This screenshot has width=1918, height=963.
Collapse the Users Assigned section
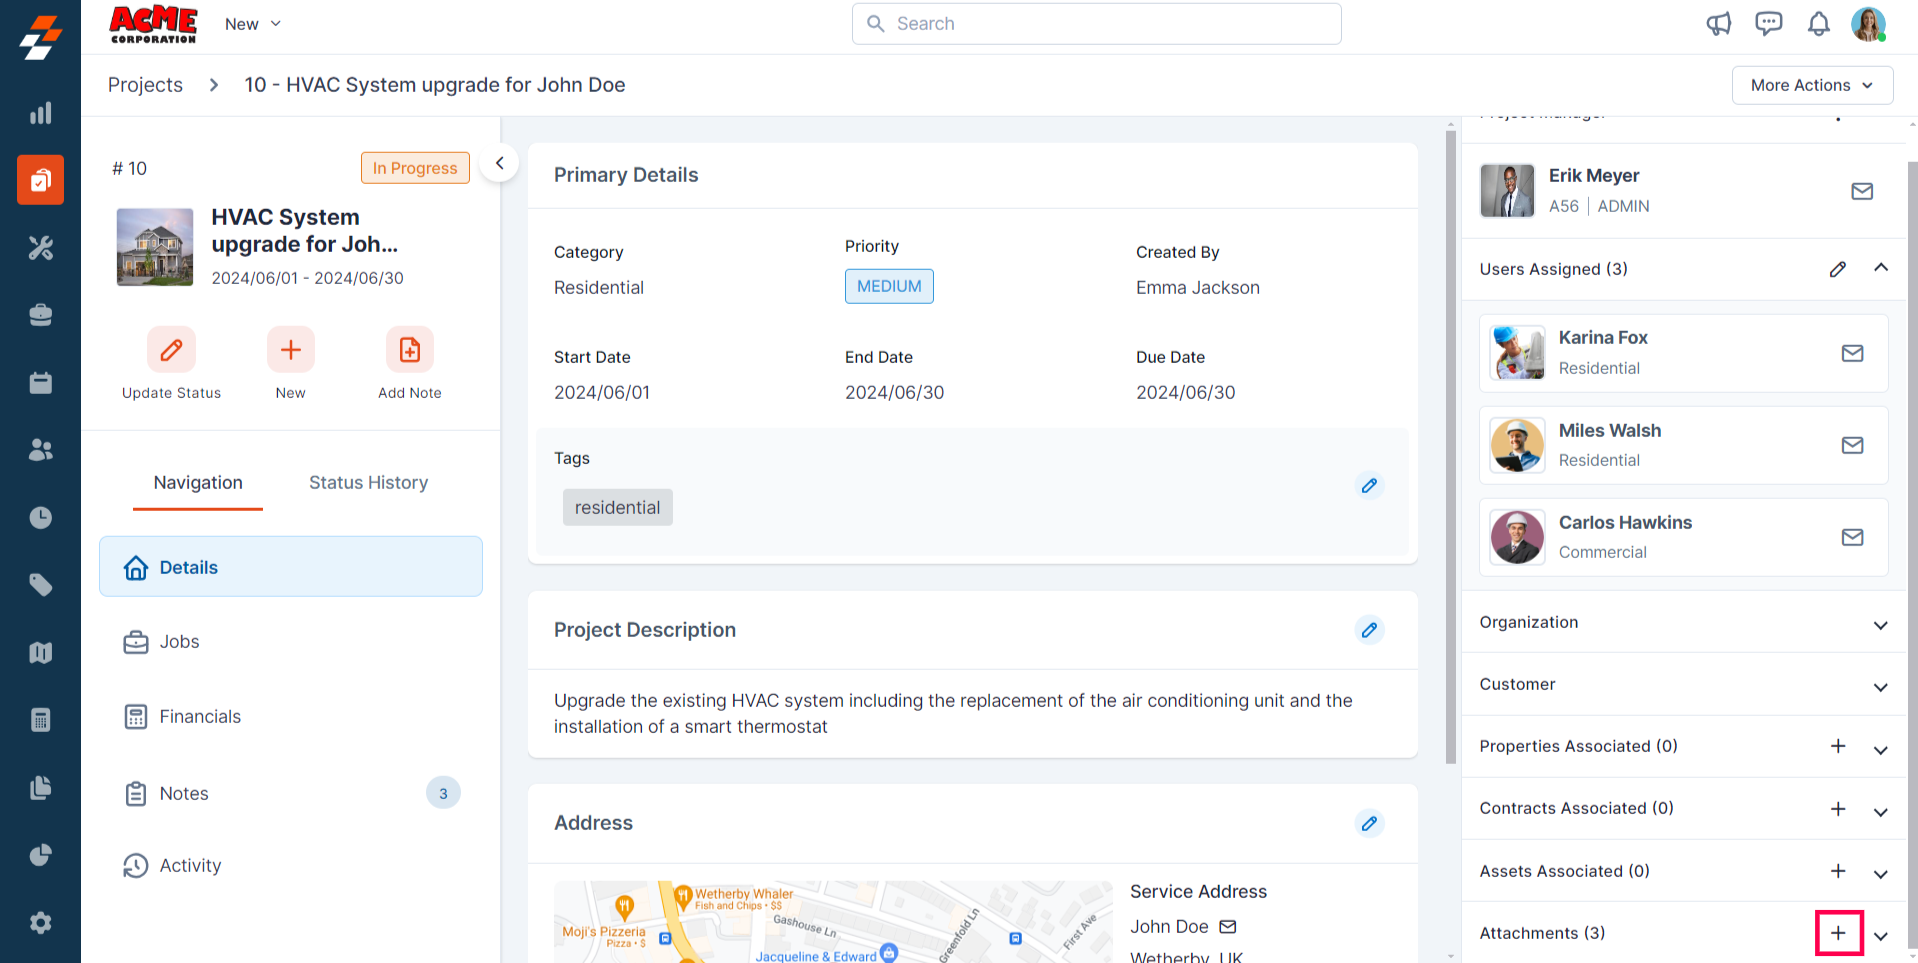click(1880, 268)
